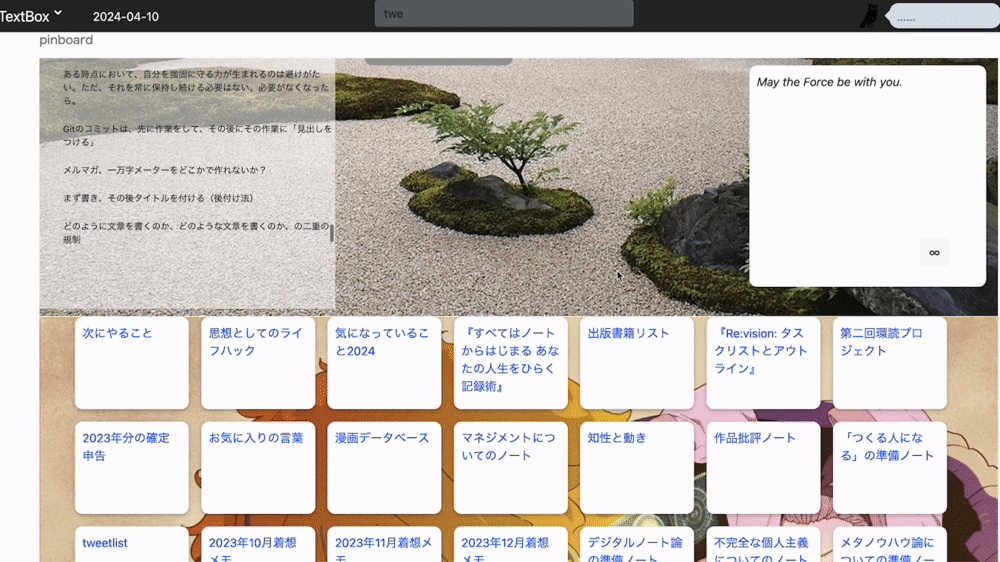
Task: Click the pinboard heading
Action: point(66,40)
